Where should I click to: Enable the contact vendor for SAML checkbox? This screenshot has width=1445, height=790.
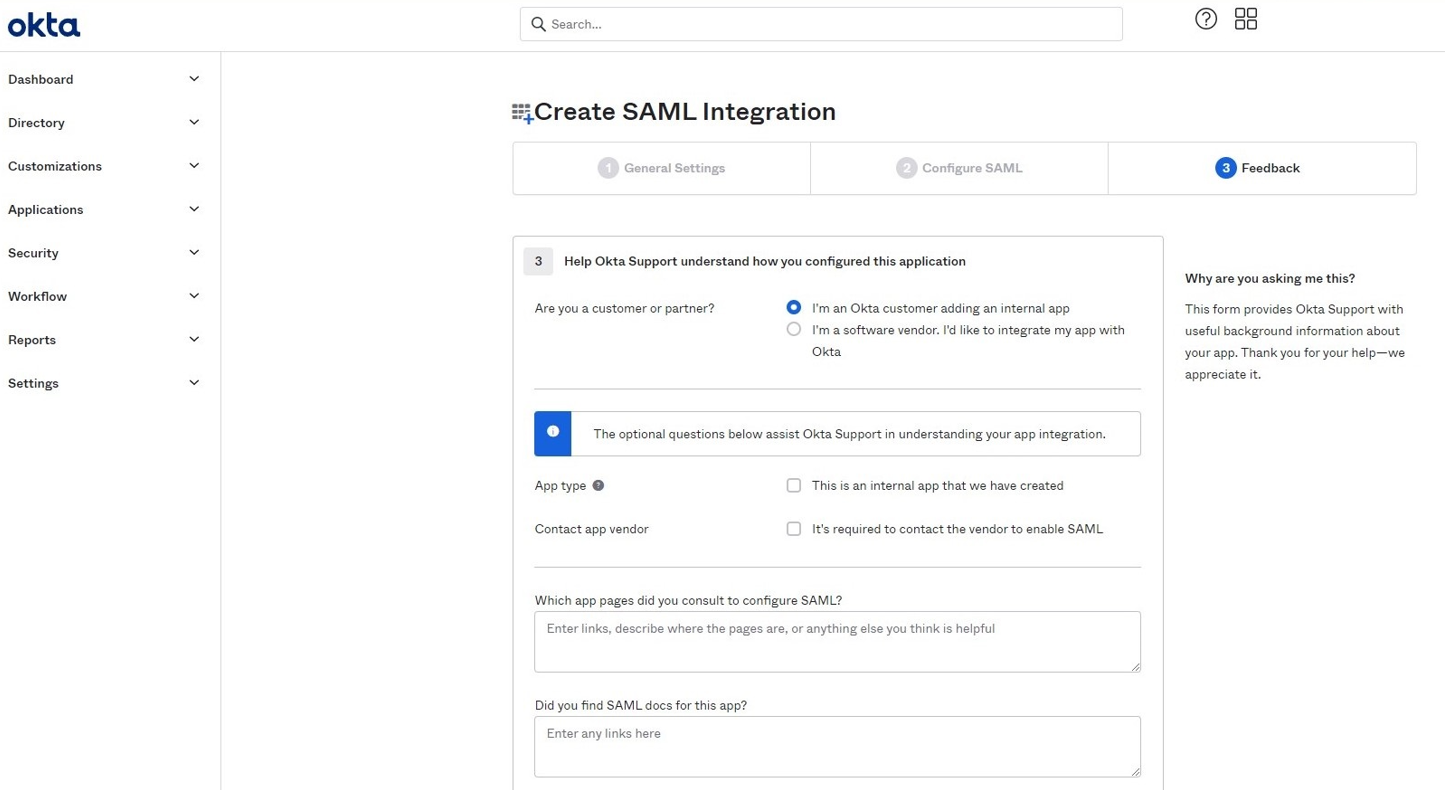pos(794,529)
